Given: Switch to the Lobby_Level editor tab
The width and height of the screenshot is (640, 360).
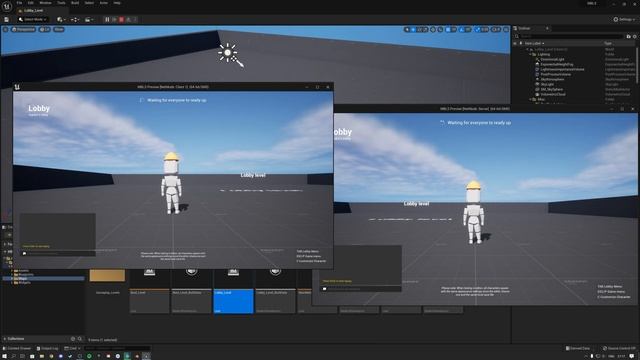Looking at the screenshot, I should coord(33,11).
